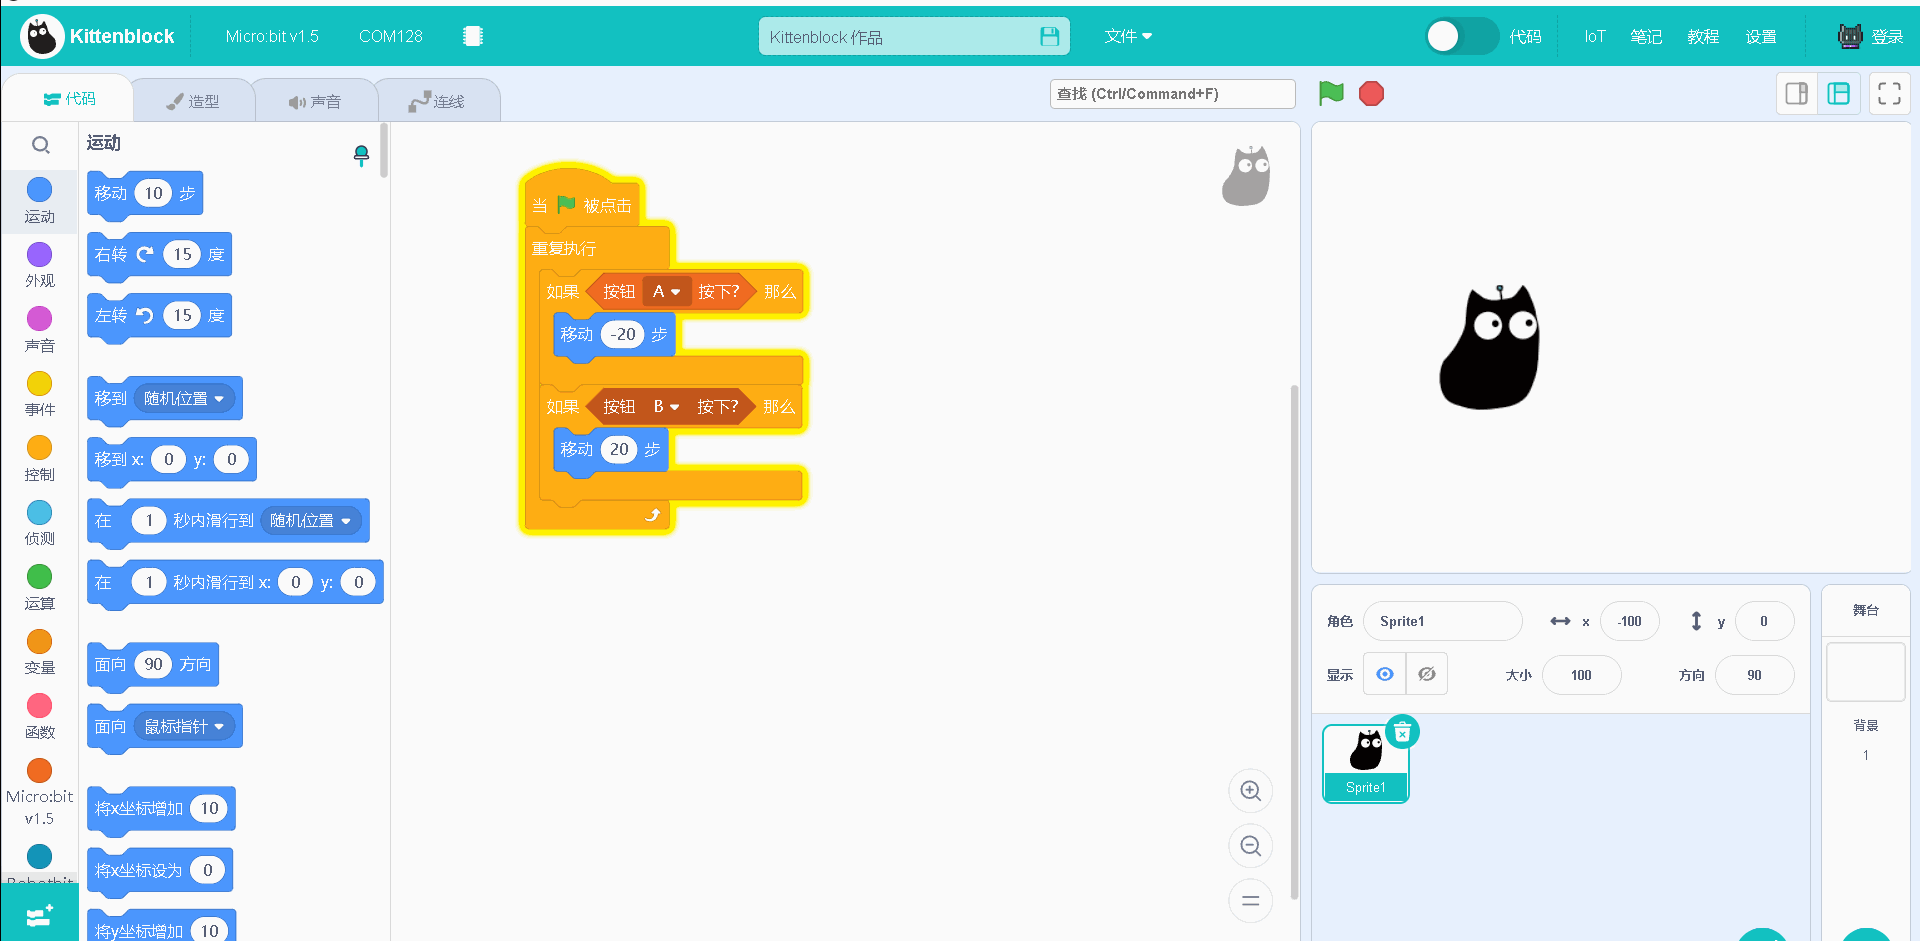Select the 事件 events category
This screenshot has height=941, width=1920.
39,394
